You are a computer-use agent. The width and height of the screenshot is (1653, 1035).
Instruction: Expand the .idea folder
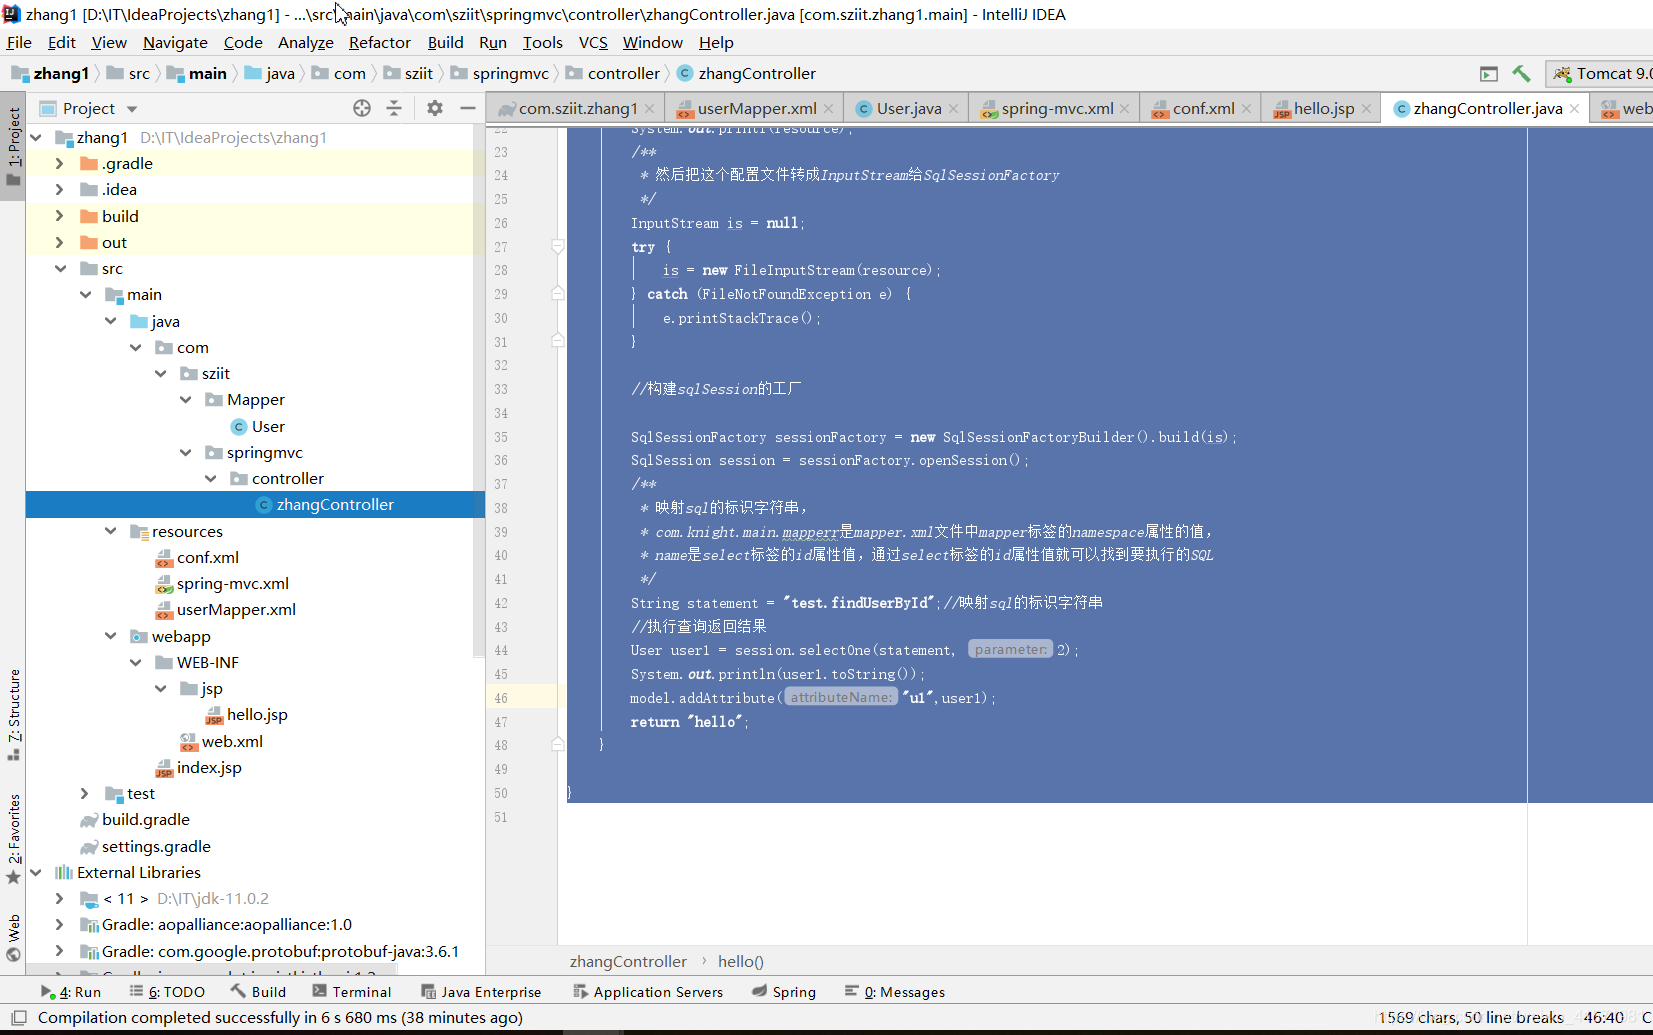point(60,189)
